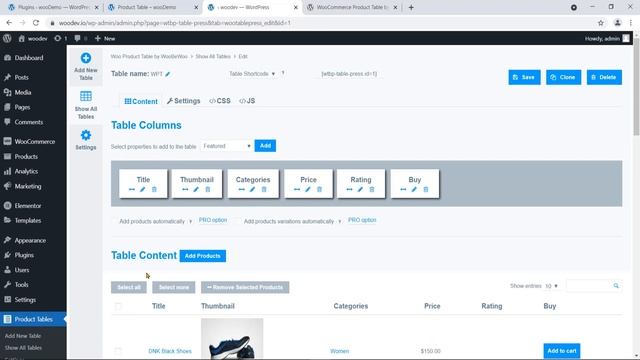Edit the Price column pencil icon
This screenshot has width=640, height=360.
point(308,189)
